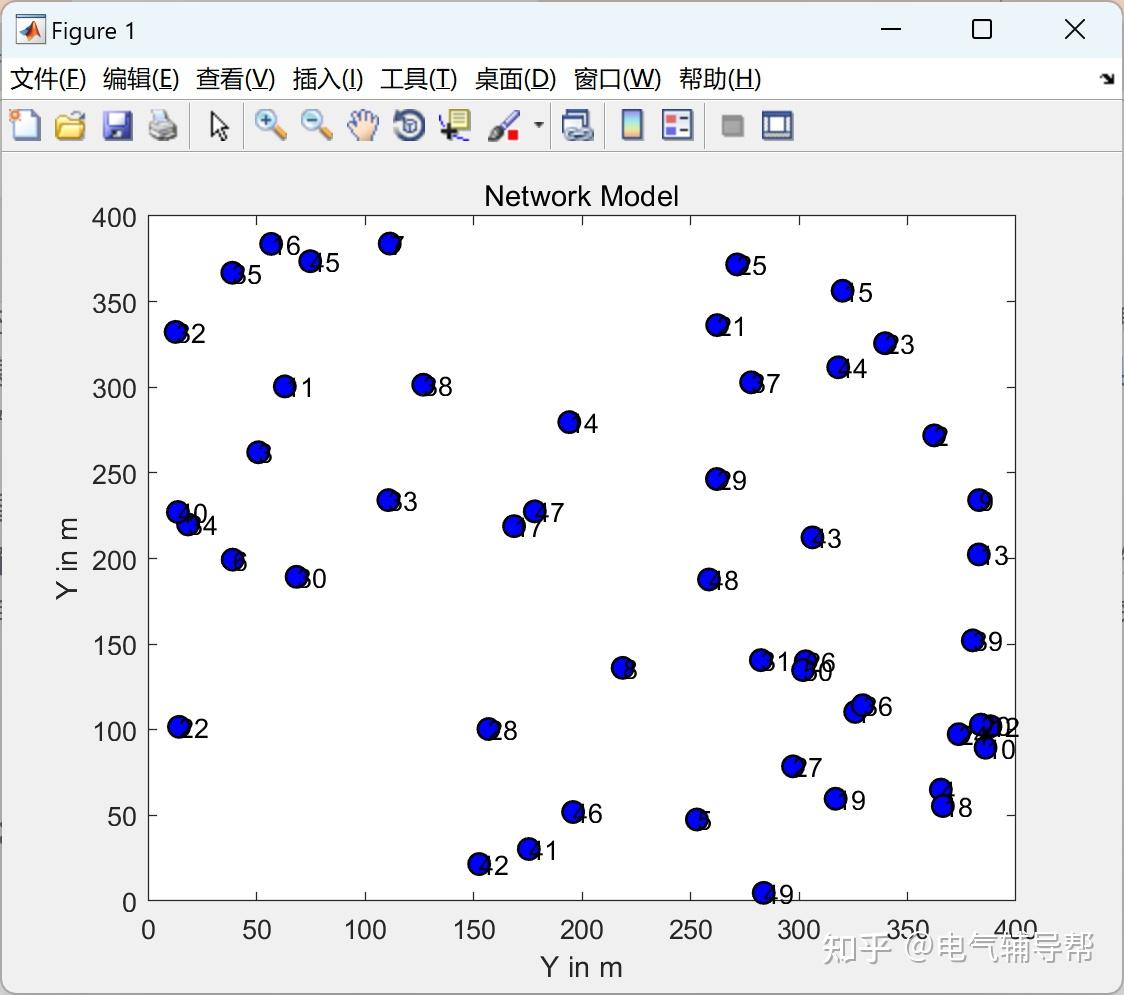Click the Network Model plot title
The image size is (1124, 995).
tap(581, 196)
